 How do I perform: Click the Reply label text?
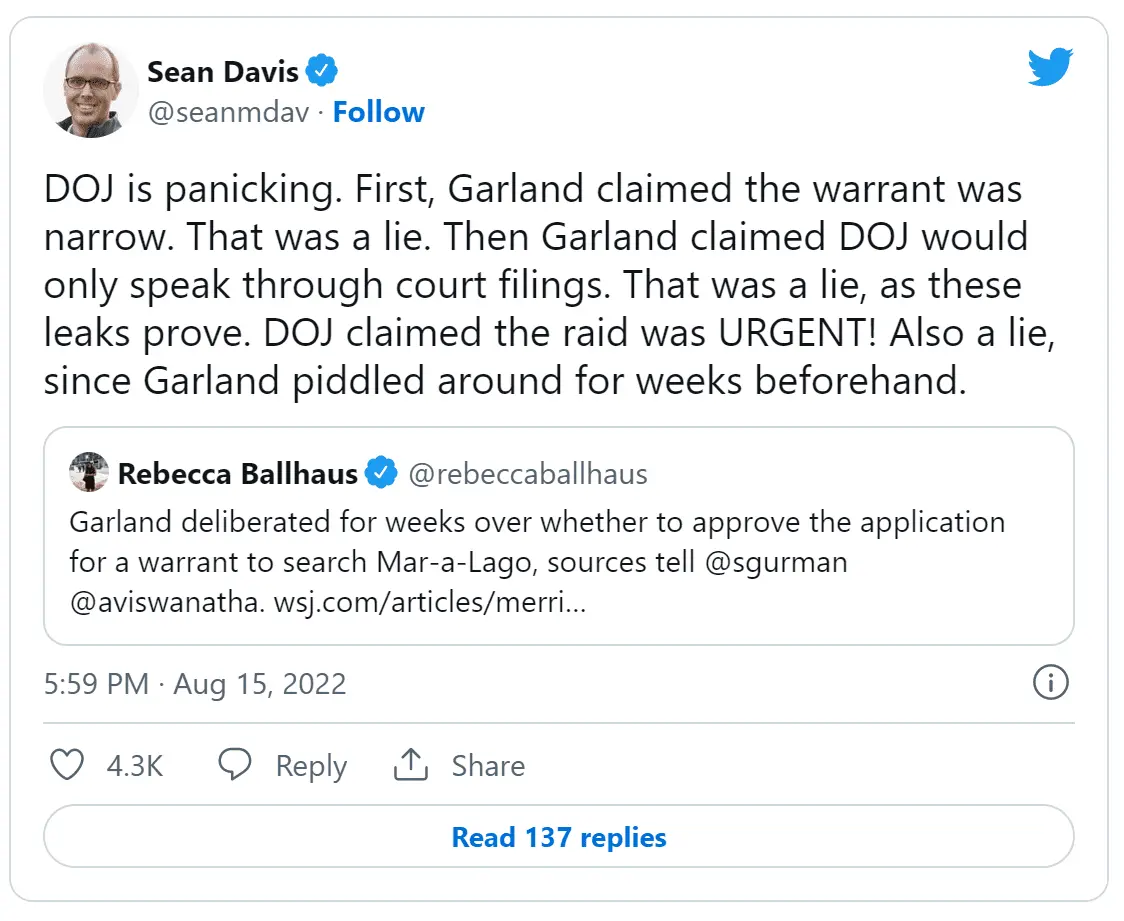[311, 766]
